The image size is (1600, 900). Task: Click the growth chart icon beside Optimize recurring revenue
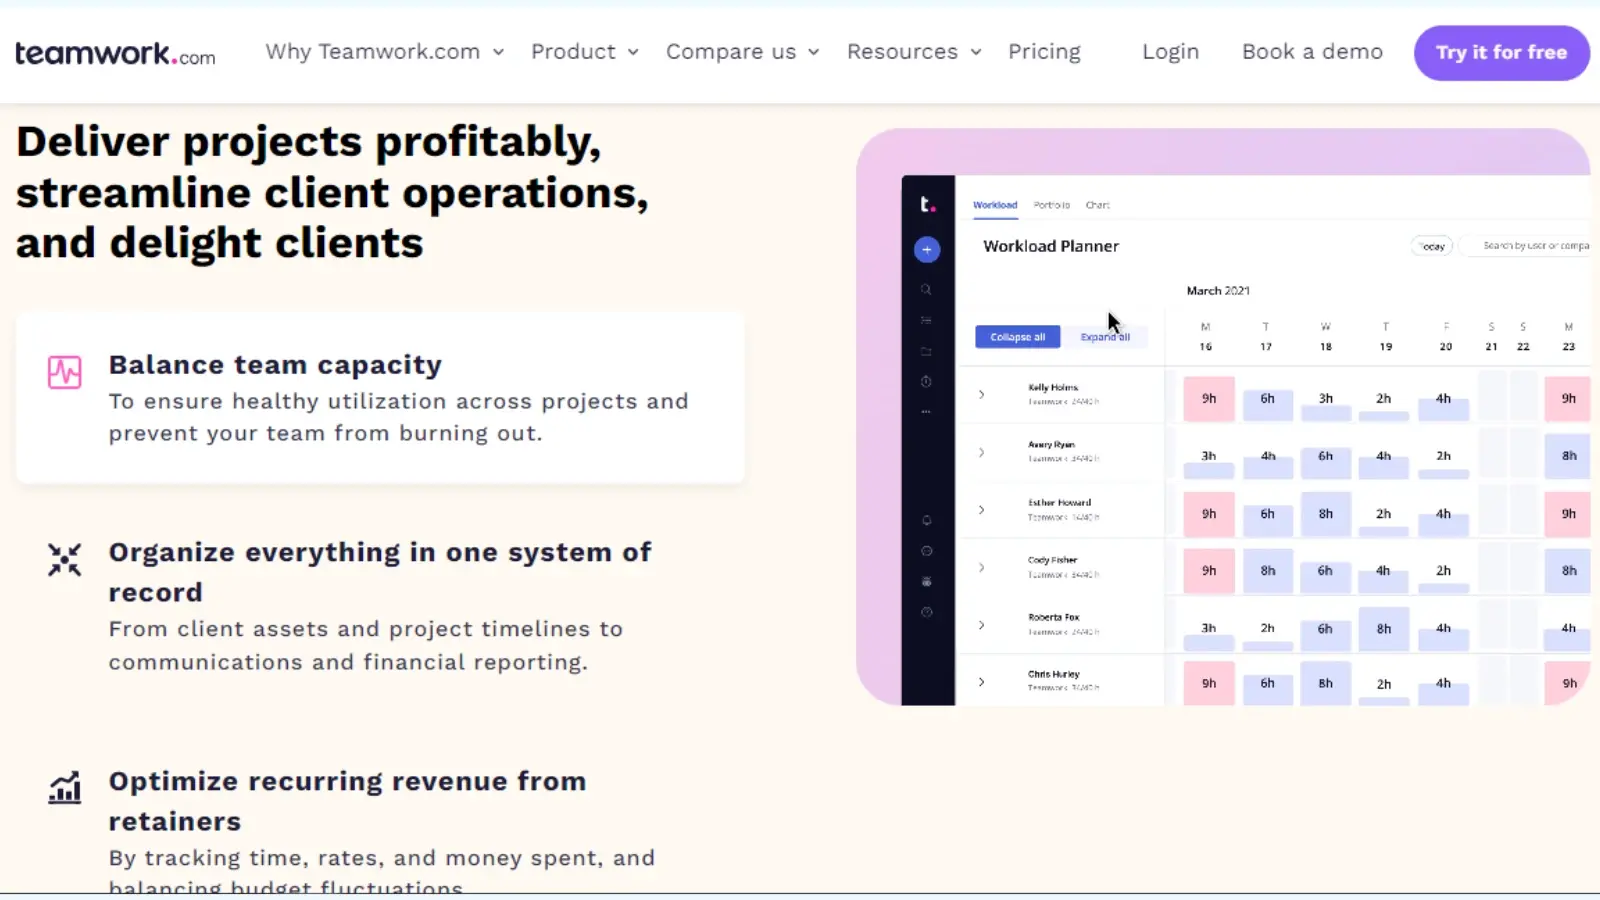[x=65, y=788]
